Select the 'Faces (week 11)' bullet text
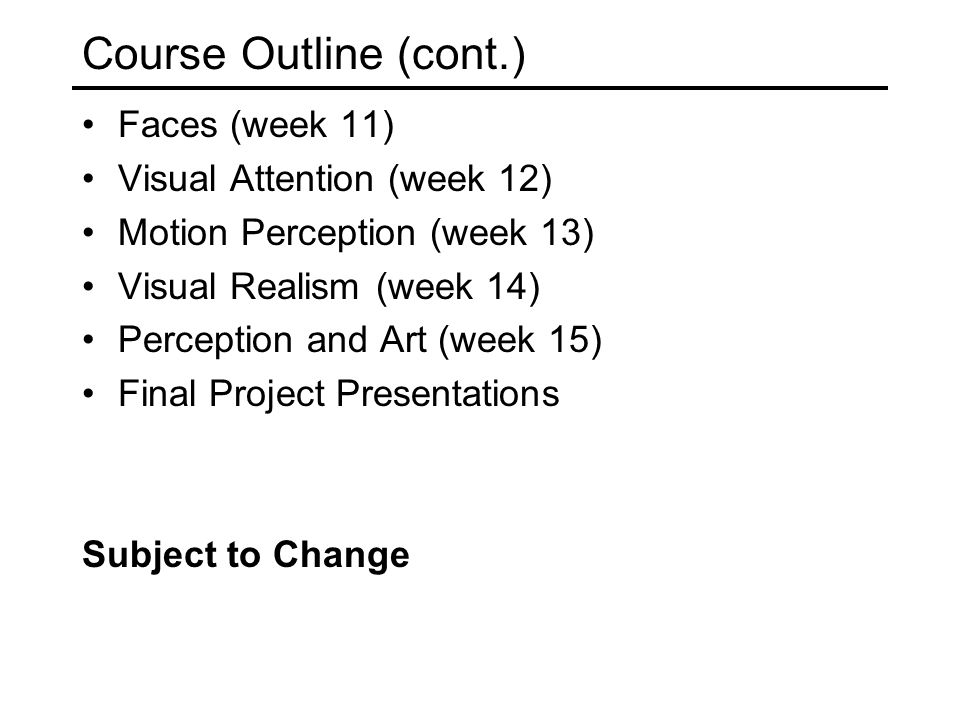The image size is (960, 720). (256, 126)
